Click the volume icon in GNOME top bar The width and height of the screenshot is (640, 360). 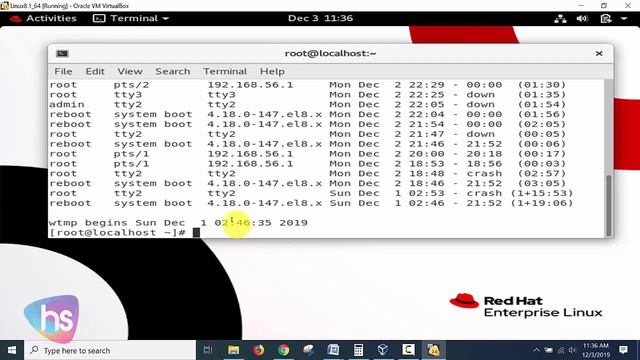(x=582, y=19)
